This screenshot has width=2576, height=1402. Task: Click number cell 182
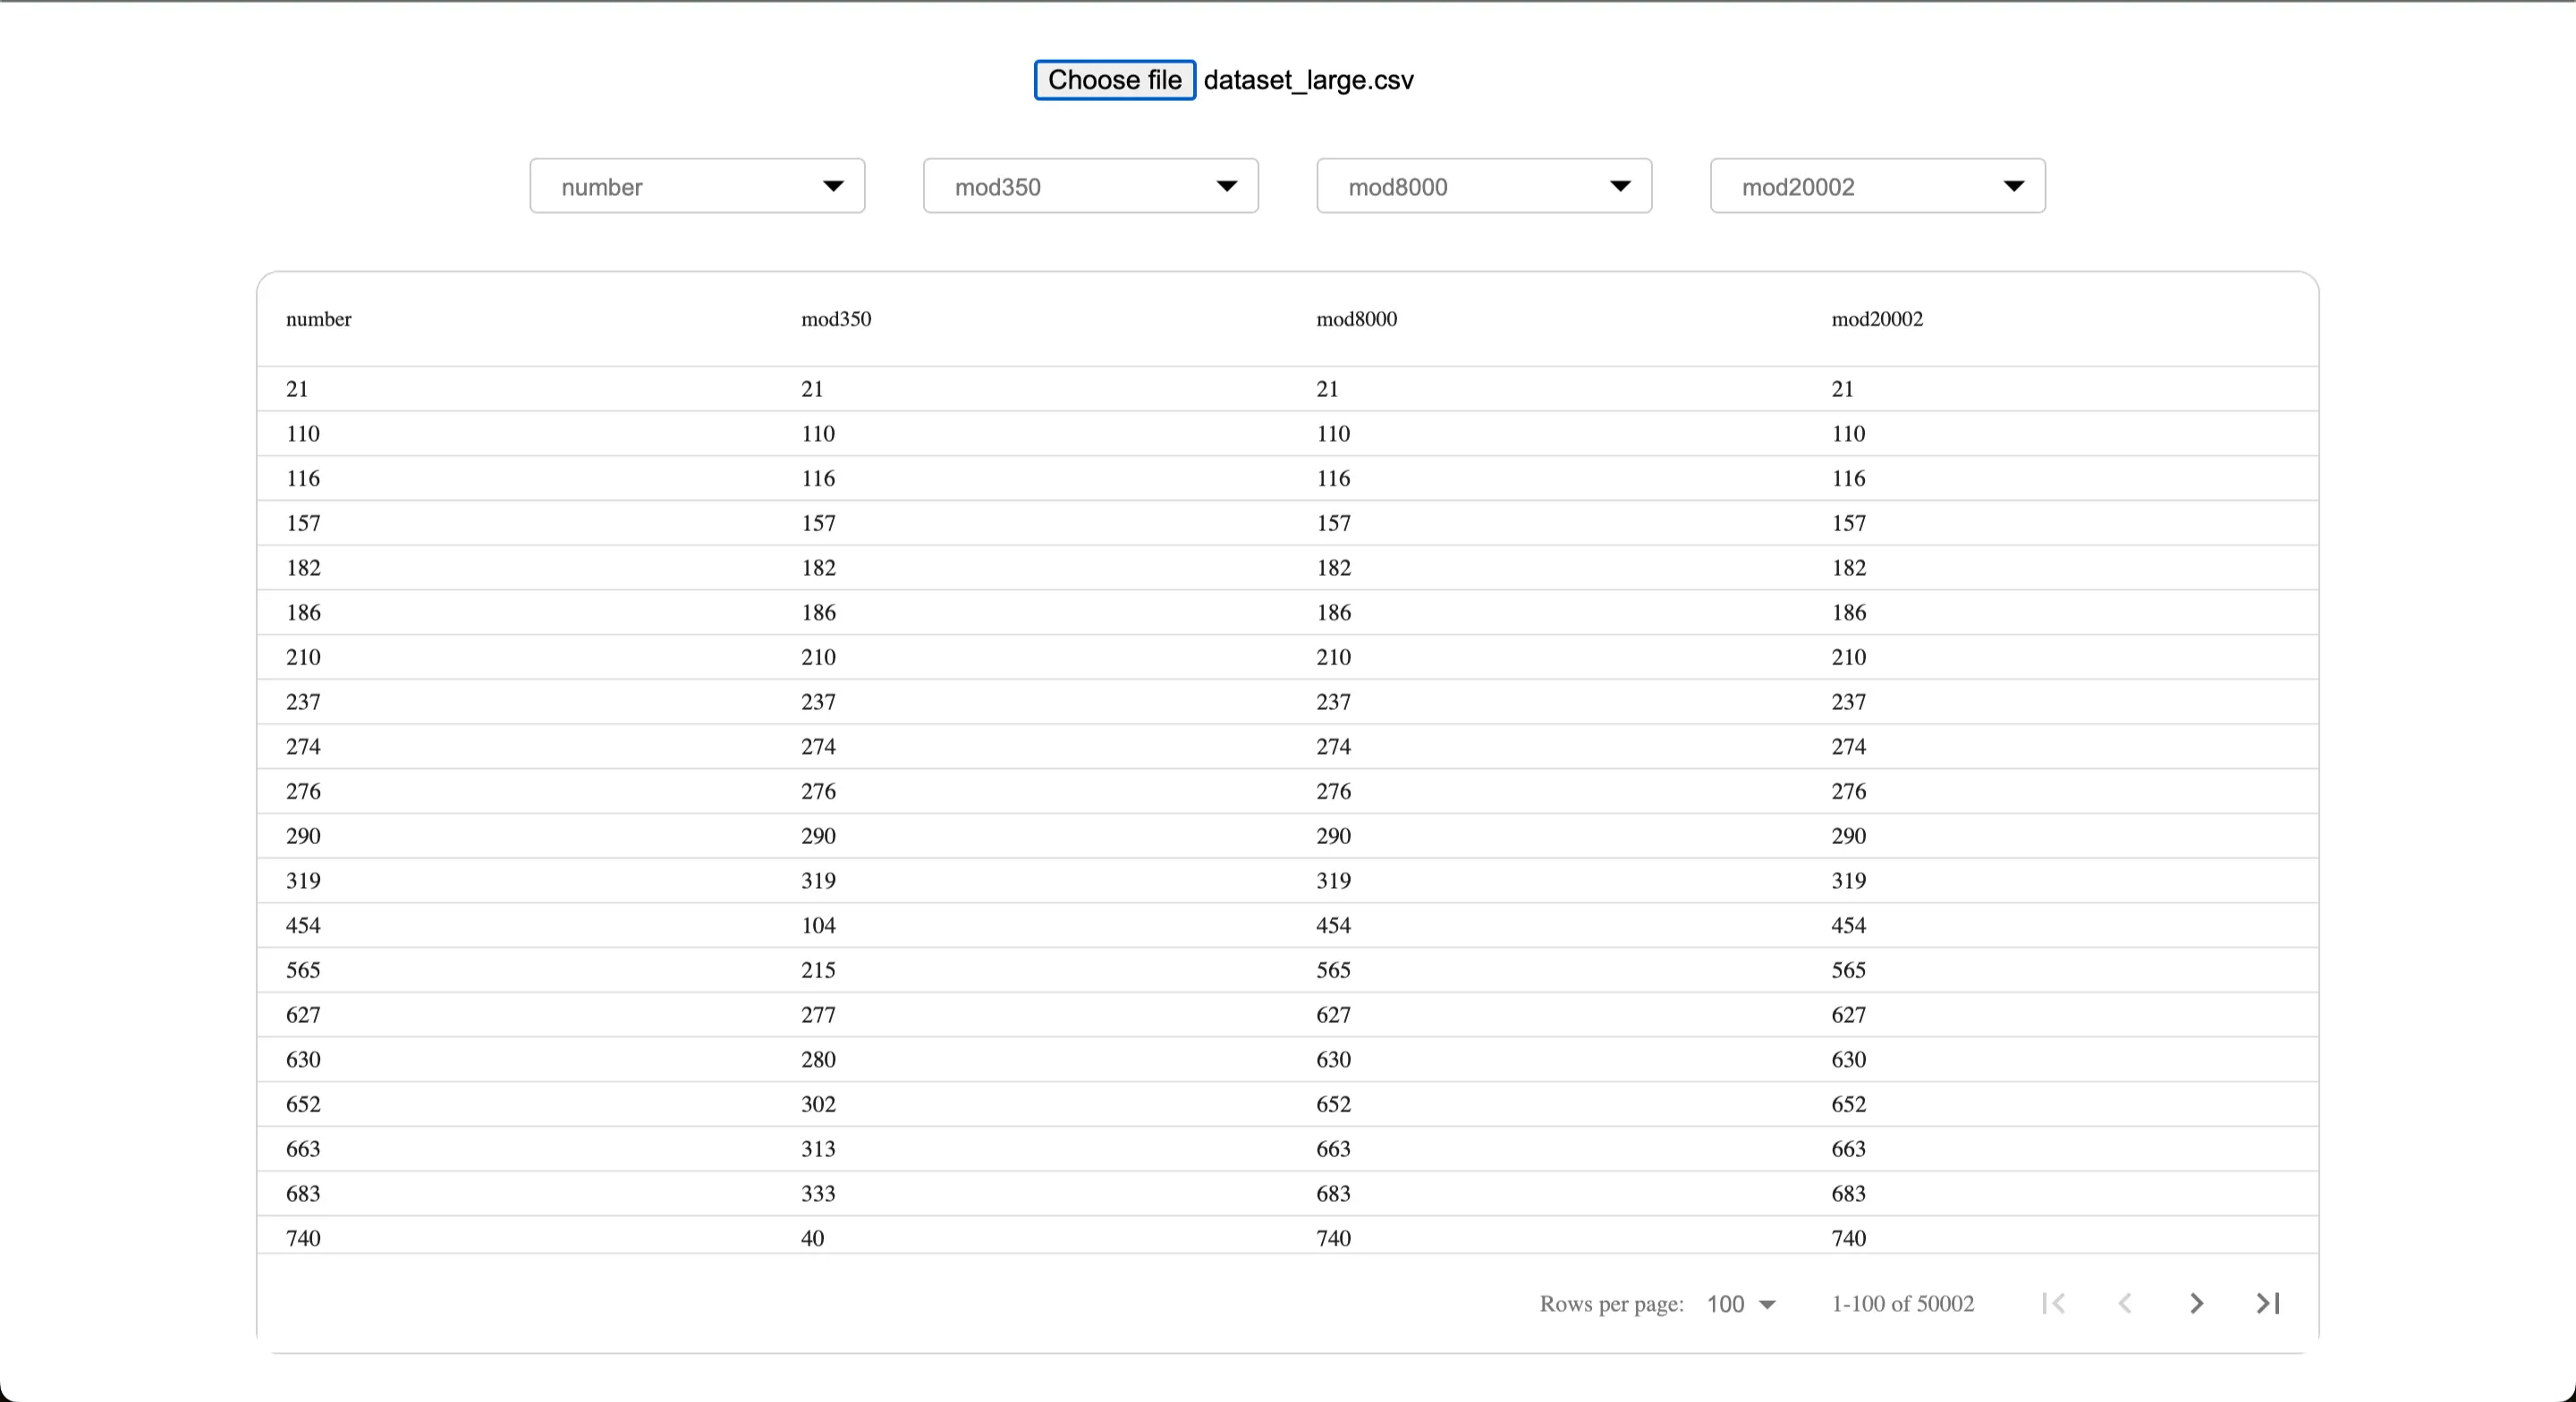coord(303,567)
